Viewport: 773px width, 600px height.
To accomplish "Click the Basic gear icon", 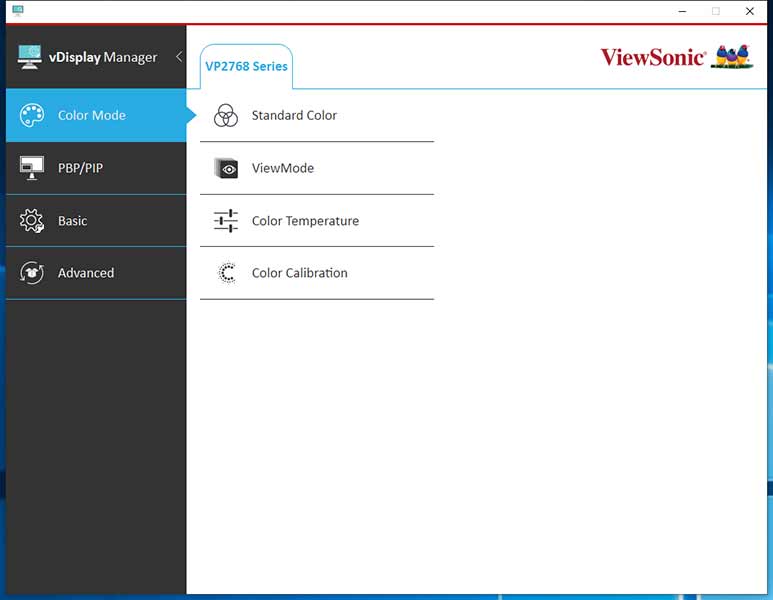I will pyautogui.click(x=32, y=221).
